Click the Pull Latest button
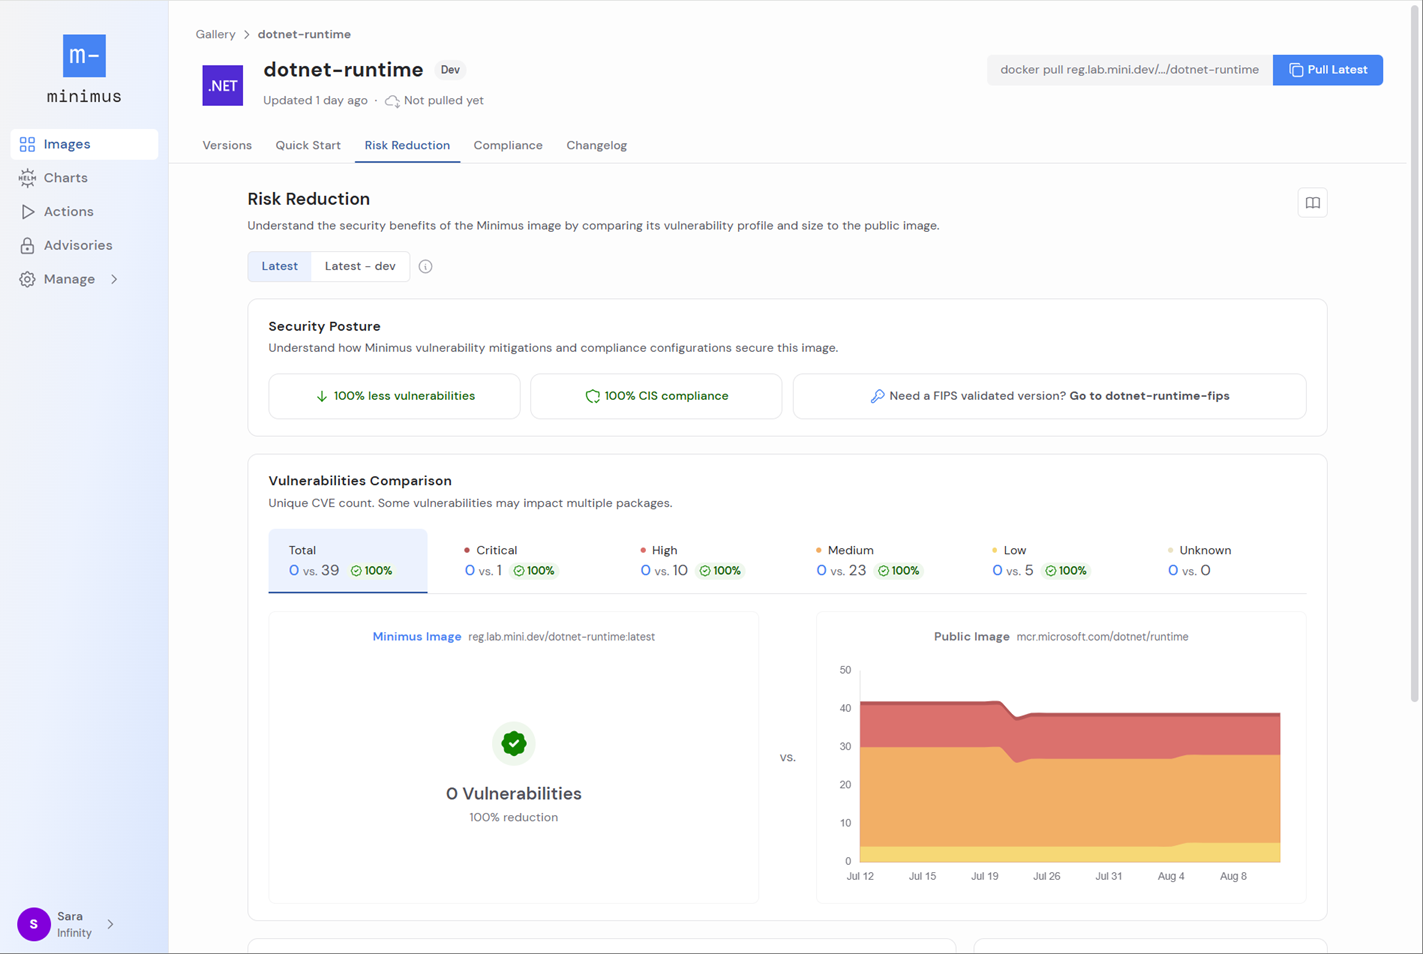The width and height of the screenshot is (1423, 954). [1327, 70]
